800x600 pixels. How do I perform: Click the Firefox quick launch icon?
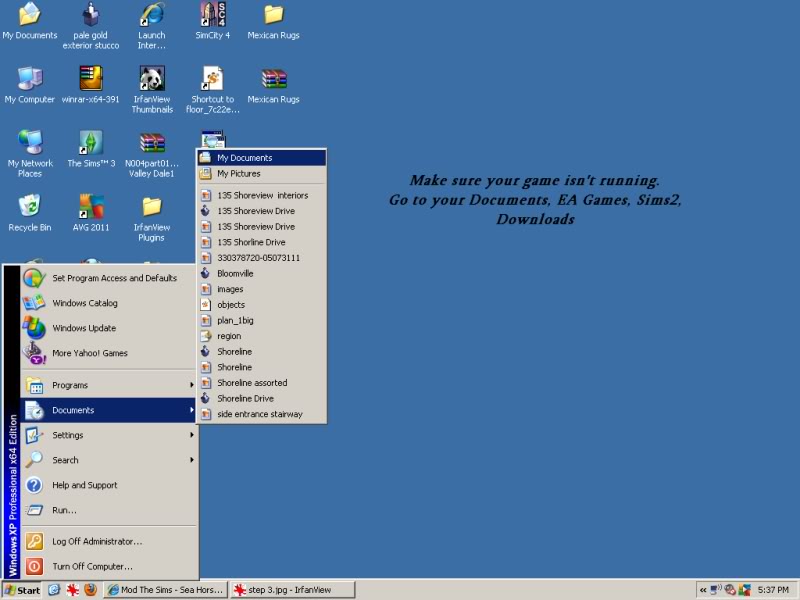pos(90,590)
